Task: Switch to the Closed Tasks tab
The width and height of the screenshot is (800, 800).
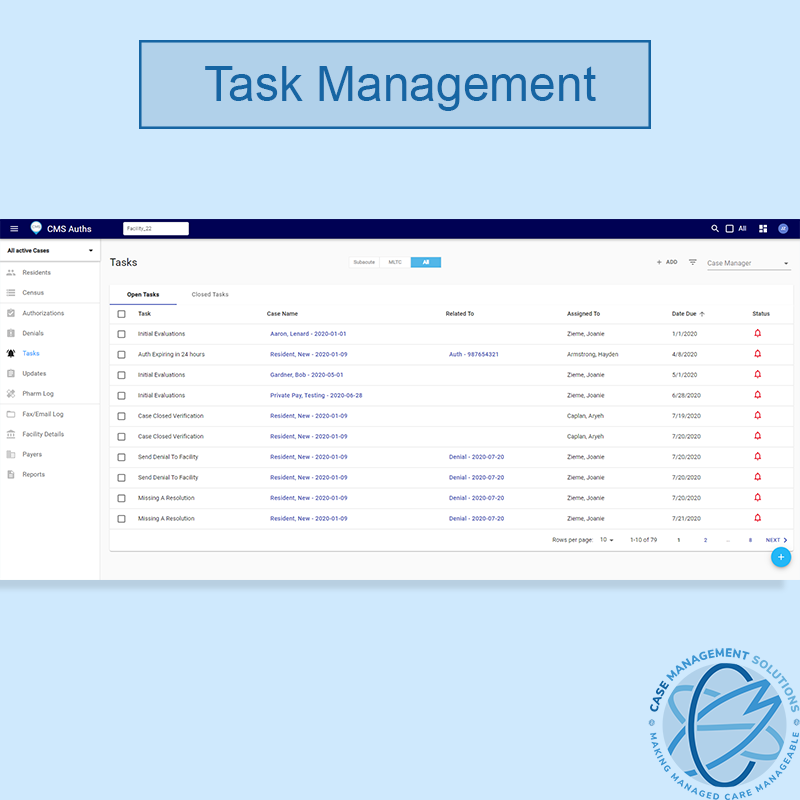Action: 209,295
